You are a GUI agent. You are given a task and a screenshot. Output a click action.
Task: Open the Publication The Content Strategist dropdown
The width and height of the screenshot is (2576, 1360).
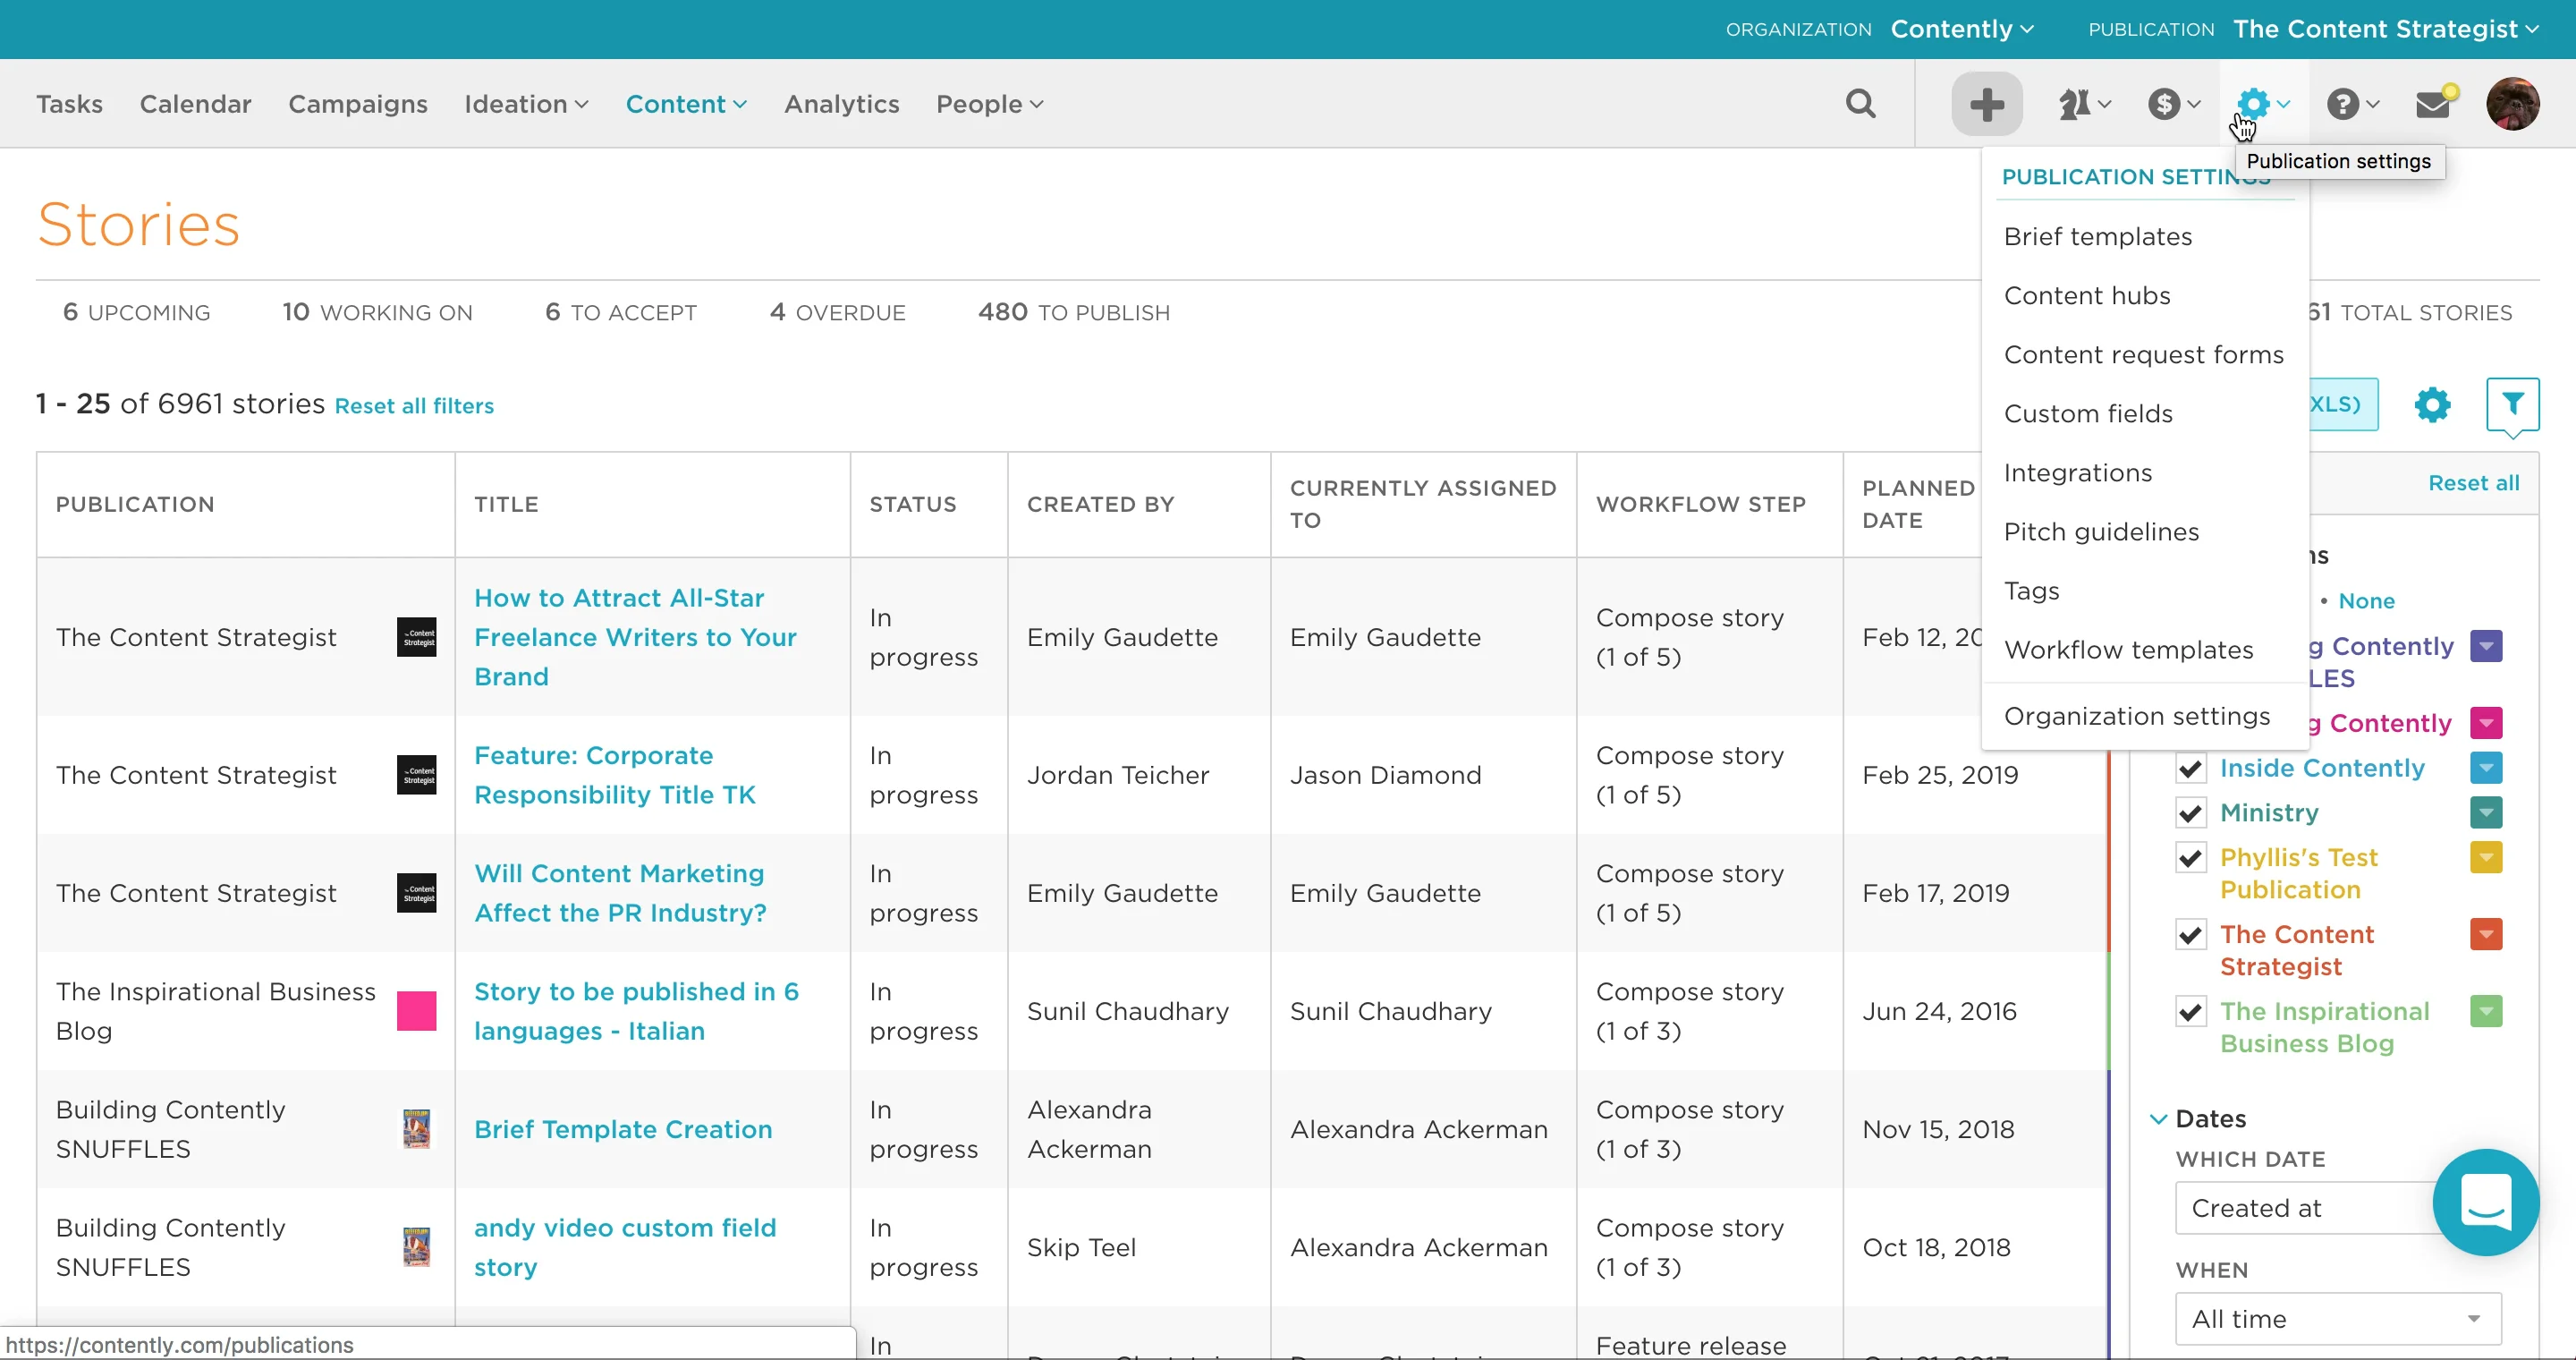2386,29
